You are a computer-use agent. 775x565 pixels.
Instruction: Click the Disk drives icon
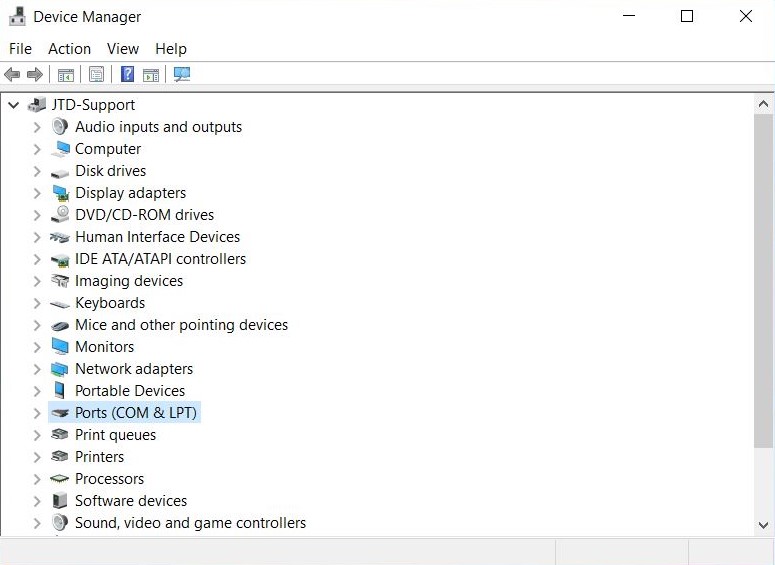tap(60, 173)
